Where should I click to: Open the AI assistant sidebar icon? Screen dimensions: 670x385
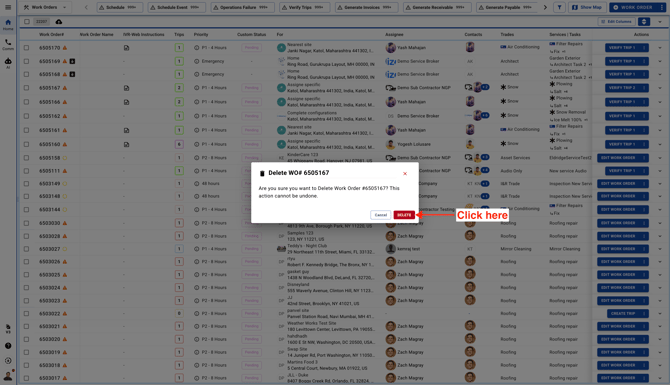(8, 63)
